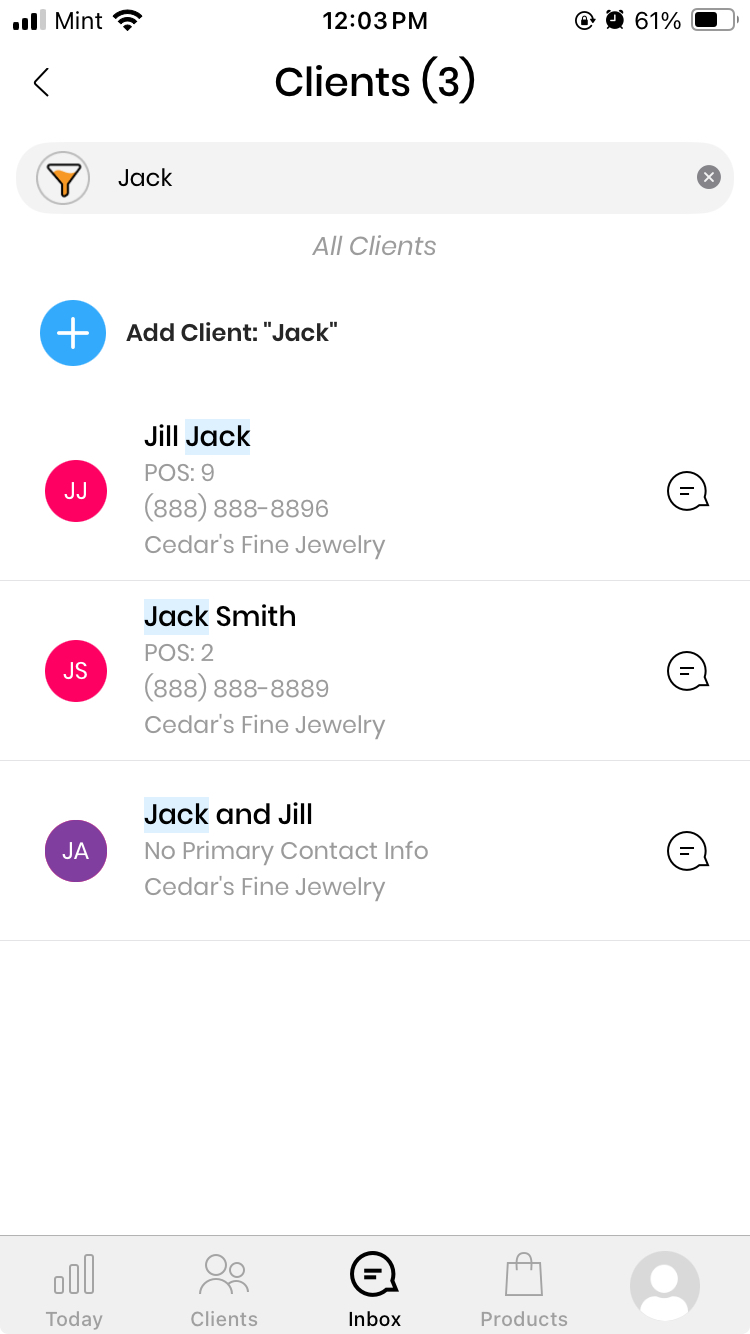The height and width of the screenshot is (1334, 750).
Task: Tap the JS avatar circle
Action: pyautogui.click(x=76, y=671)
